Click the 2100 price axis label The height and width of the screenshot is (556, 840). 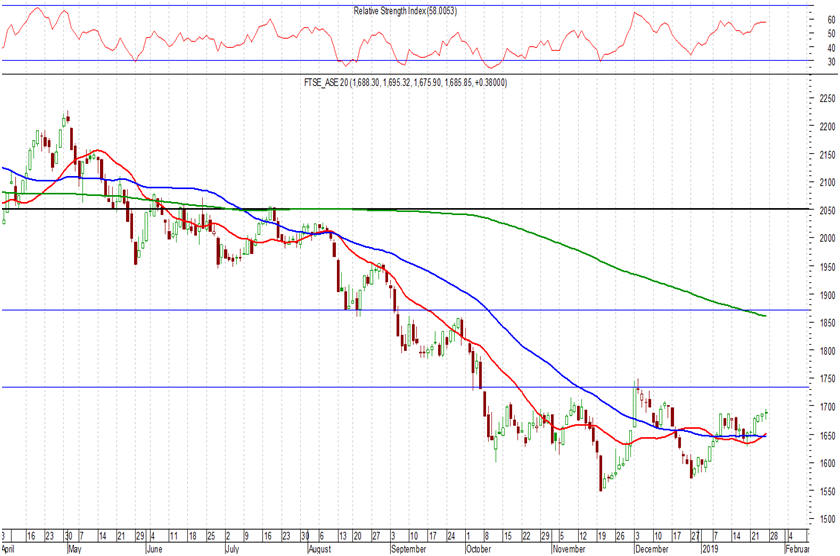(x=827, y=183)
